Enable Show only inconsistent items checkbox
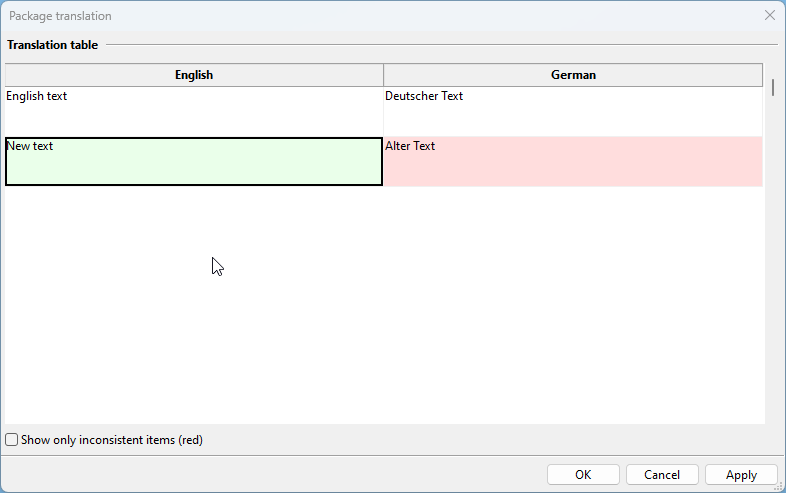Screen dimensions: 786x493 coord(12,440)
